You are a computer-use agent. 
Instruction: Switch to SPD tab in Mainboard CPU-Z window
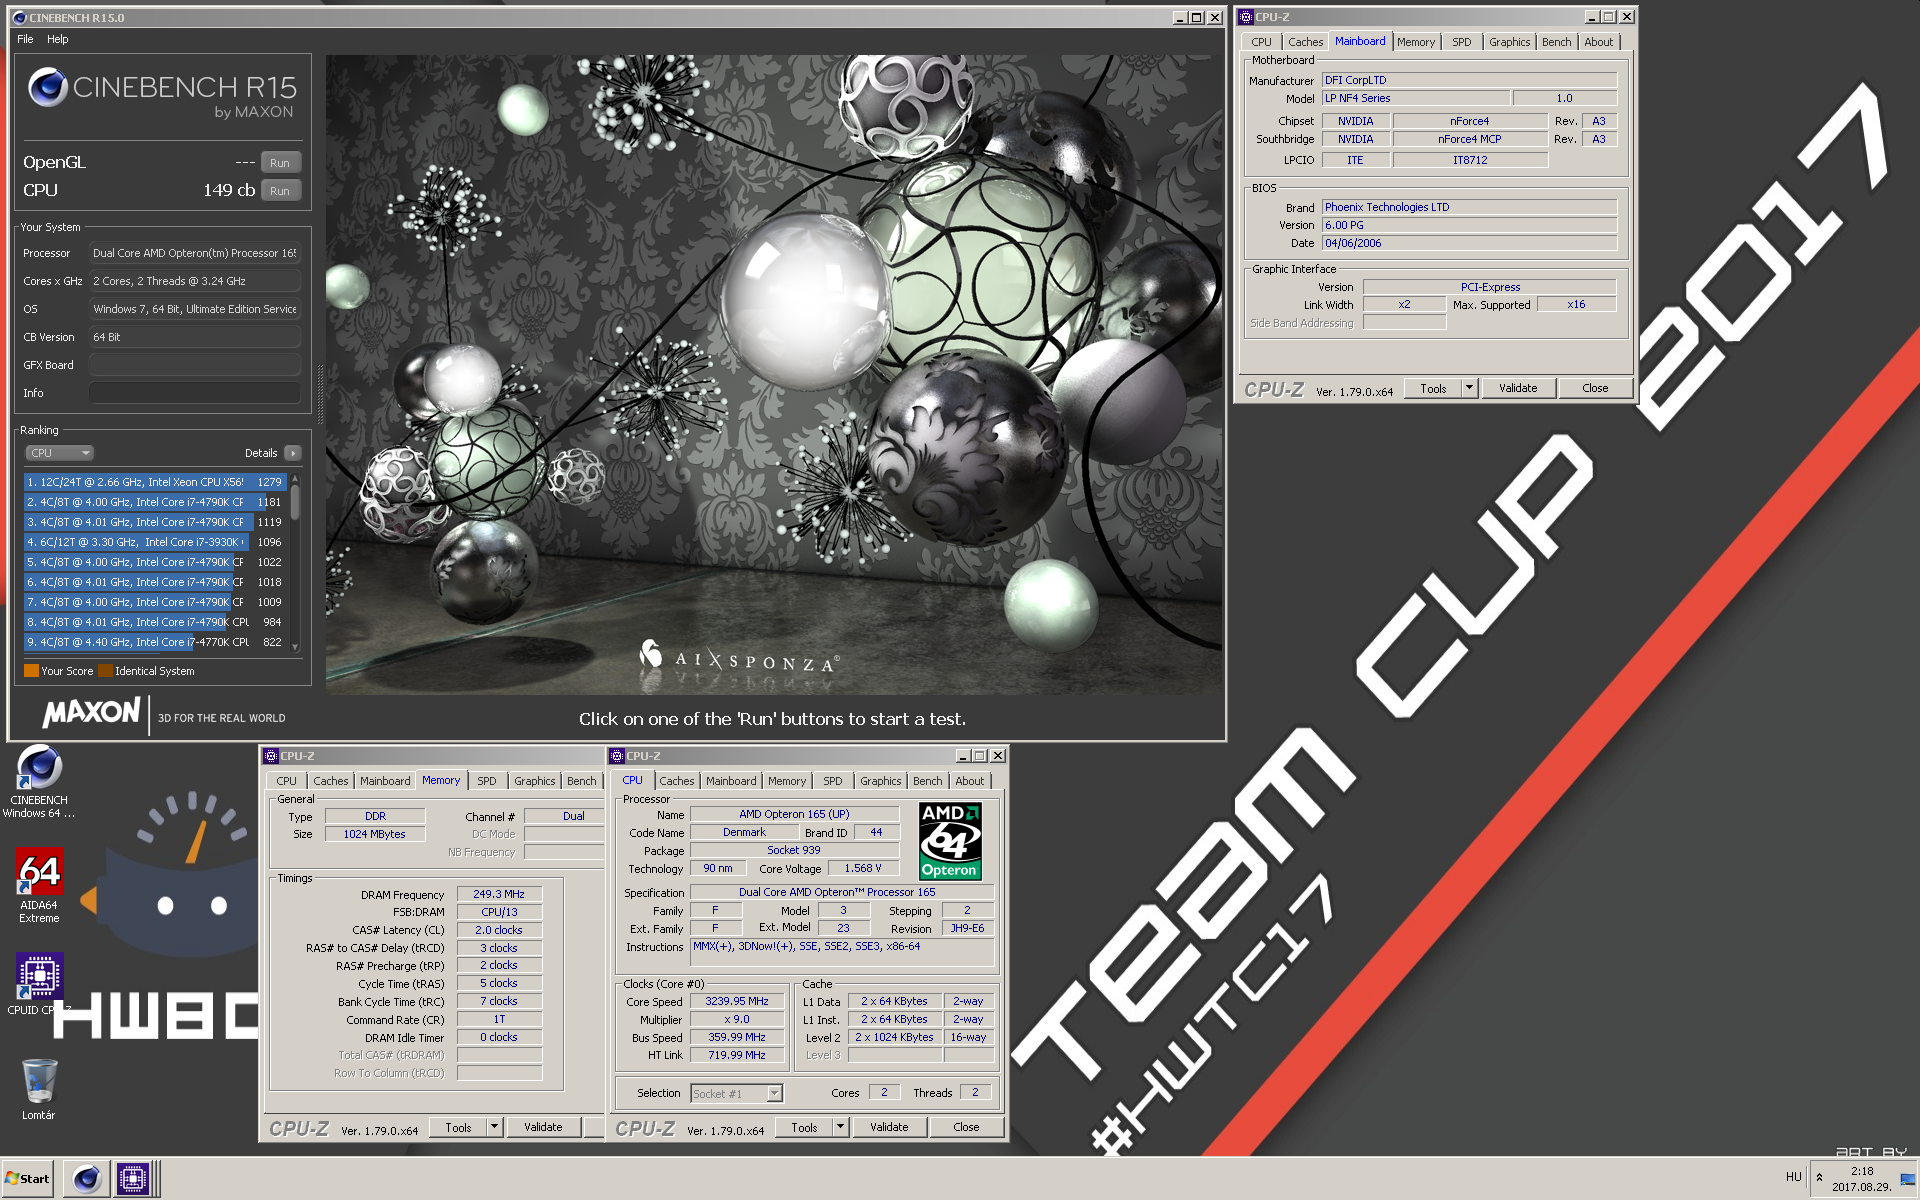(1461, 42)
